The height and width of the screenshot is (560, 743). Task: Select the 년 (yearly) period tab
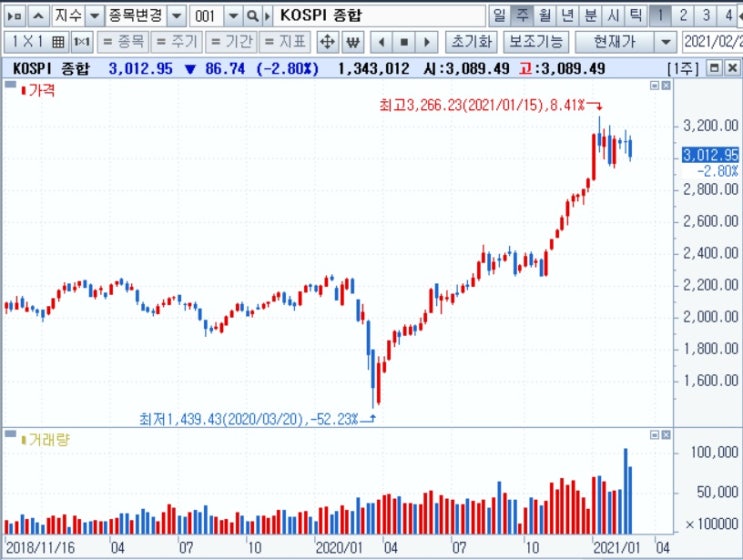[567, 16]
